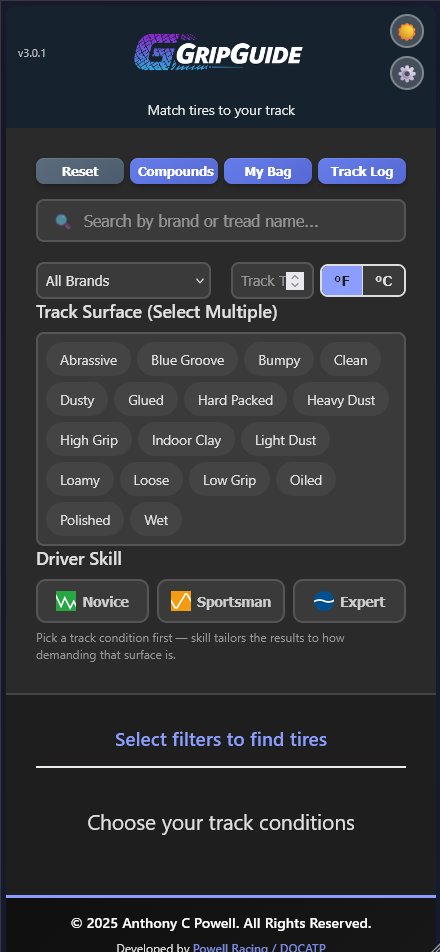The height and width of the screenshot is (952, 440).
Task: Select the Glued surface
Action: 146,400
